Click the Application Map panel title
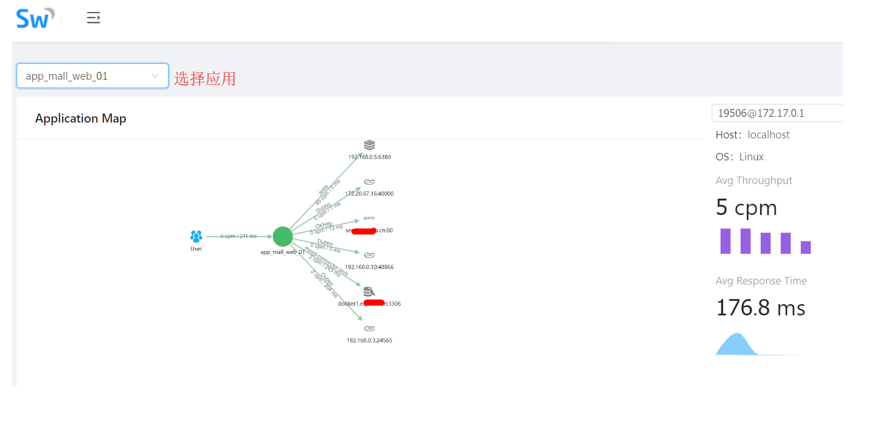The height and width of the screenshot is (427, 874). click(x=81, y=118)
